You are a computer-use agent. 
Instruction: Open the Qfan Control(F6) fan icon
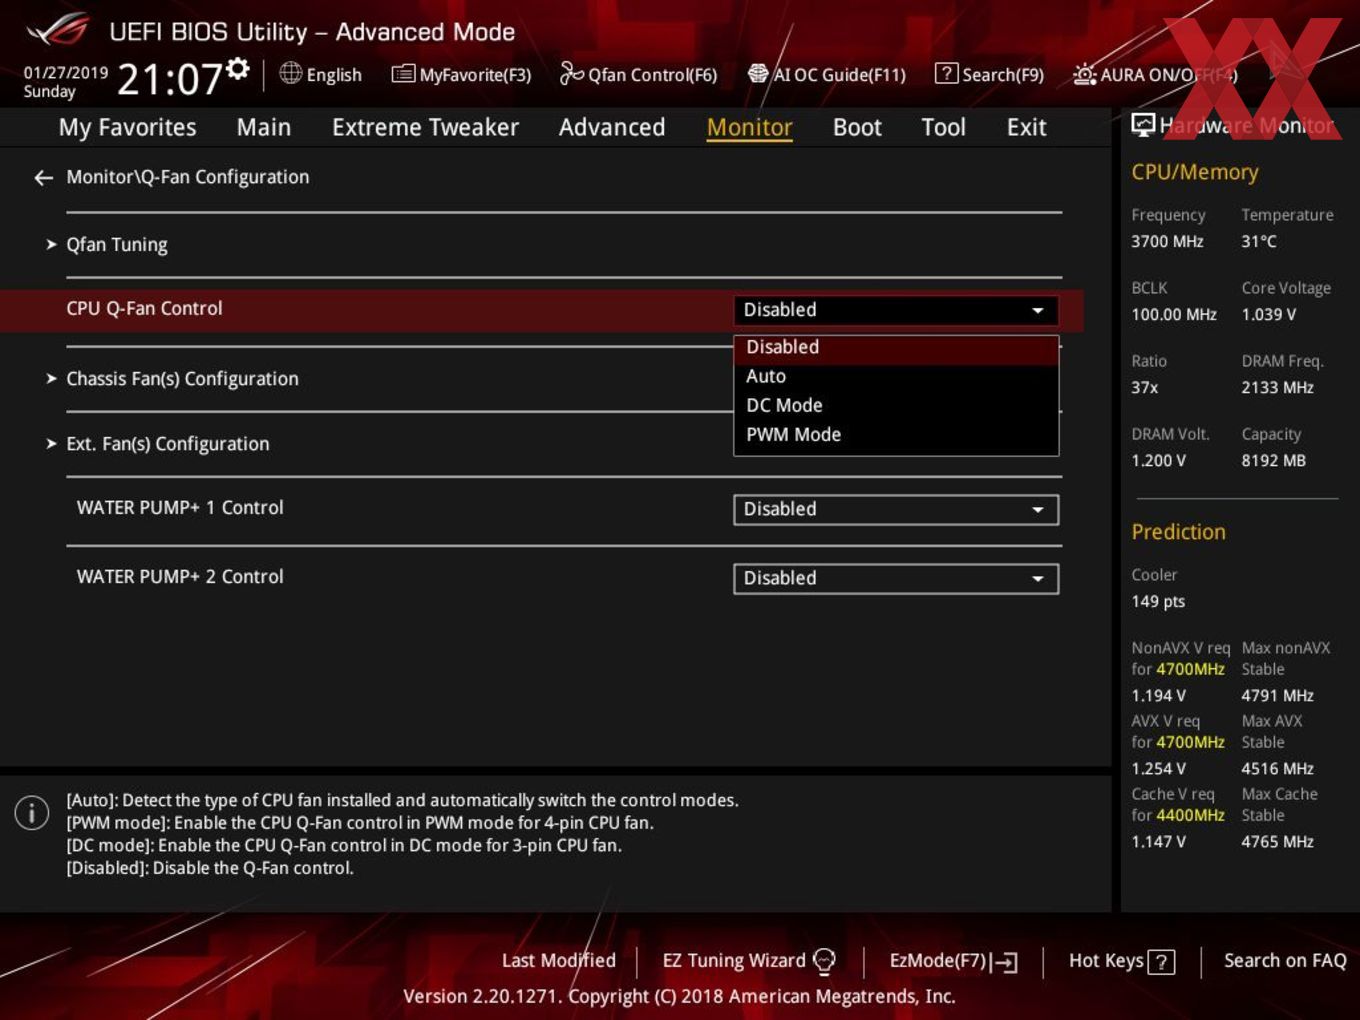coord(571,73)
